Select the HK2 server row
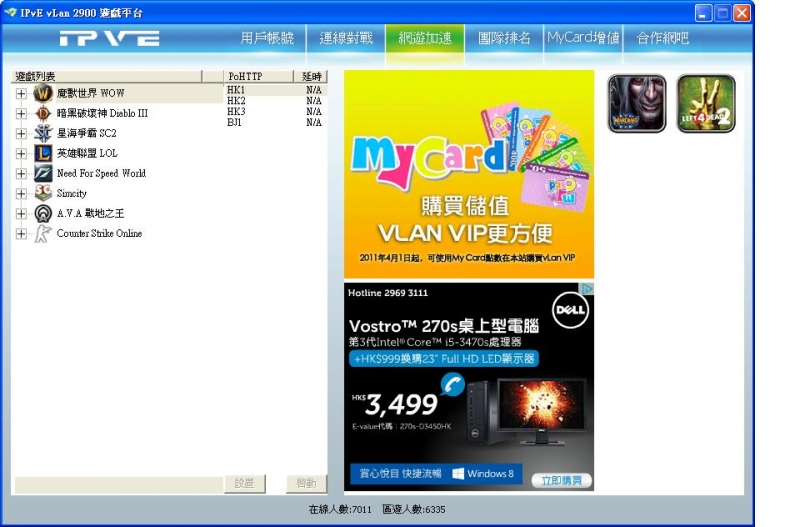Viewport: 800px width, 527px height. 275,101
